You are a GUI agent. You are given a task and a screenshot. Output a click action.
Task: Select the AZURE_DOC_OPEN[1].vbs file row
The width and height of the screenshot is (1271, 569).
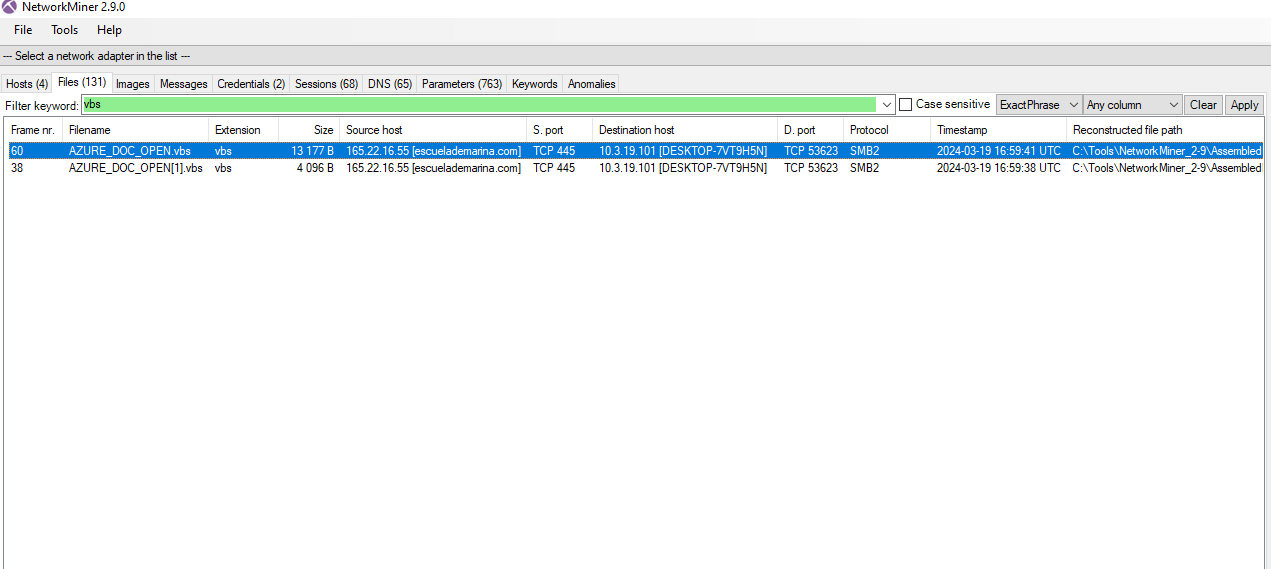tap(635, 168)
